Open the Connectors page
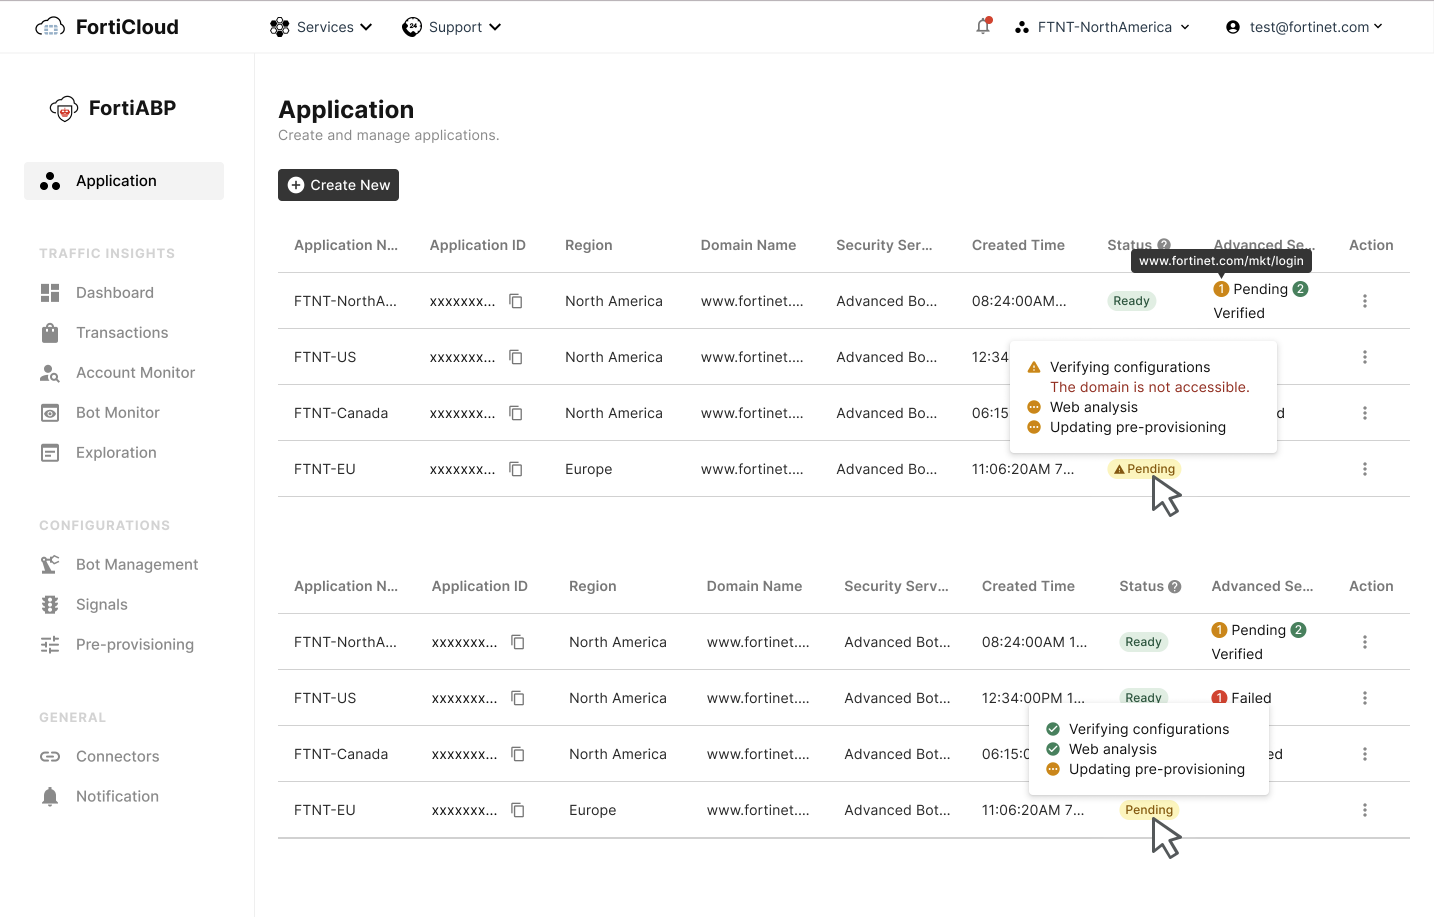Image resolution: width=1434 pixels, height=917 pixels. click(117, 756)
